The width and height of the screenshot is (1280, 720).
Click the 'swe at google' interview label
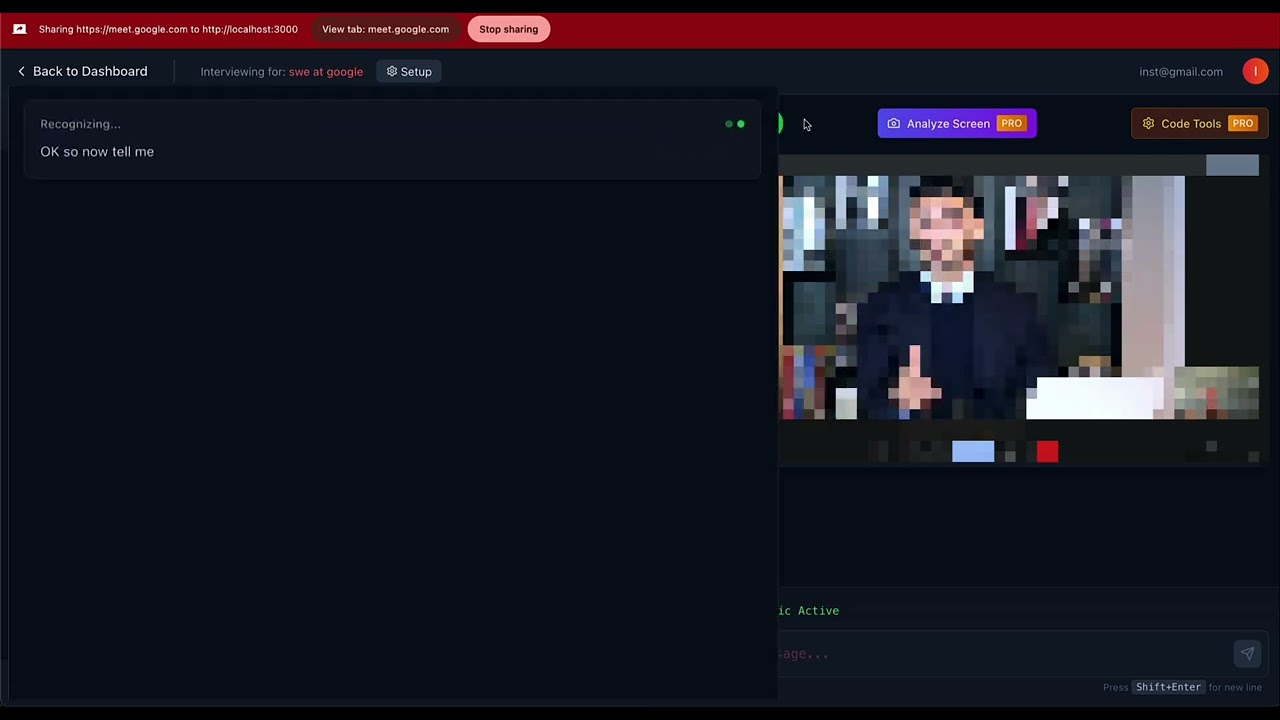coord(326,72)
